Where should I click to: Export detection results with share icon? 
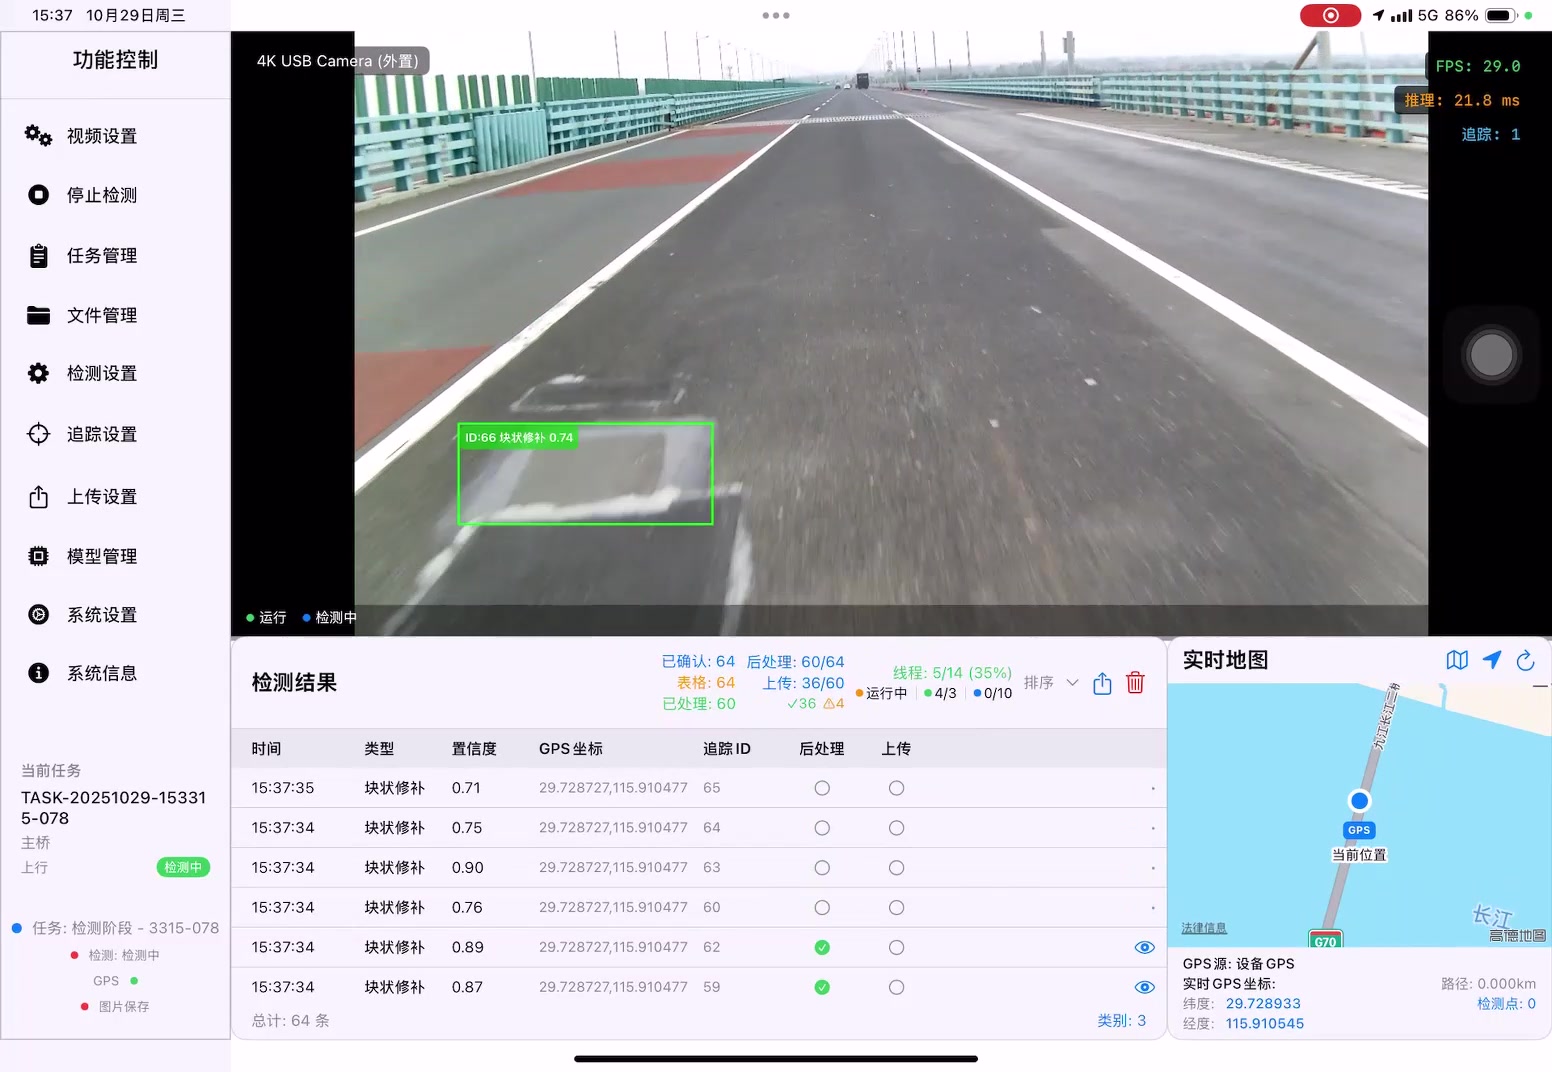pos(1102,683)
